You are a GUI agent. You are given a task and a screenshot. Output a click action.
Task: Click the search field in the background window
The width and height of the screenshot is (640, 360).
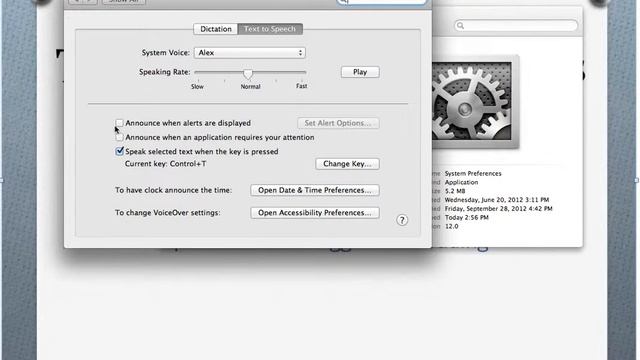(x=516, y=26)
